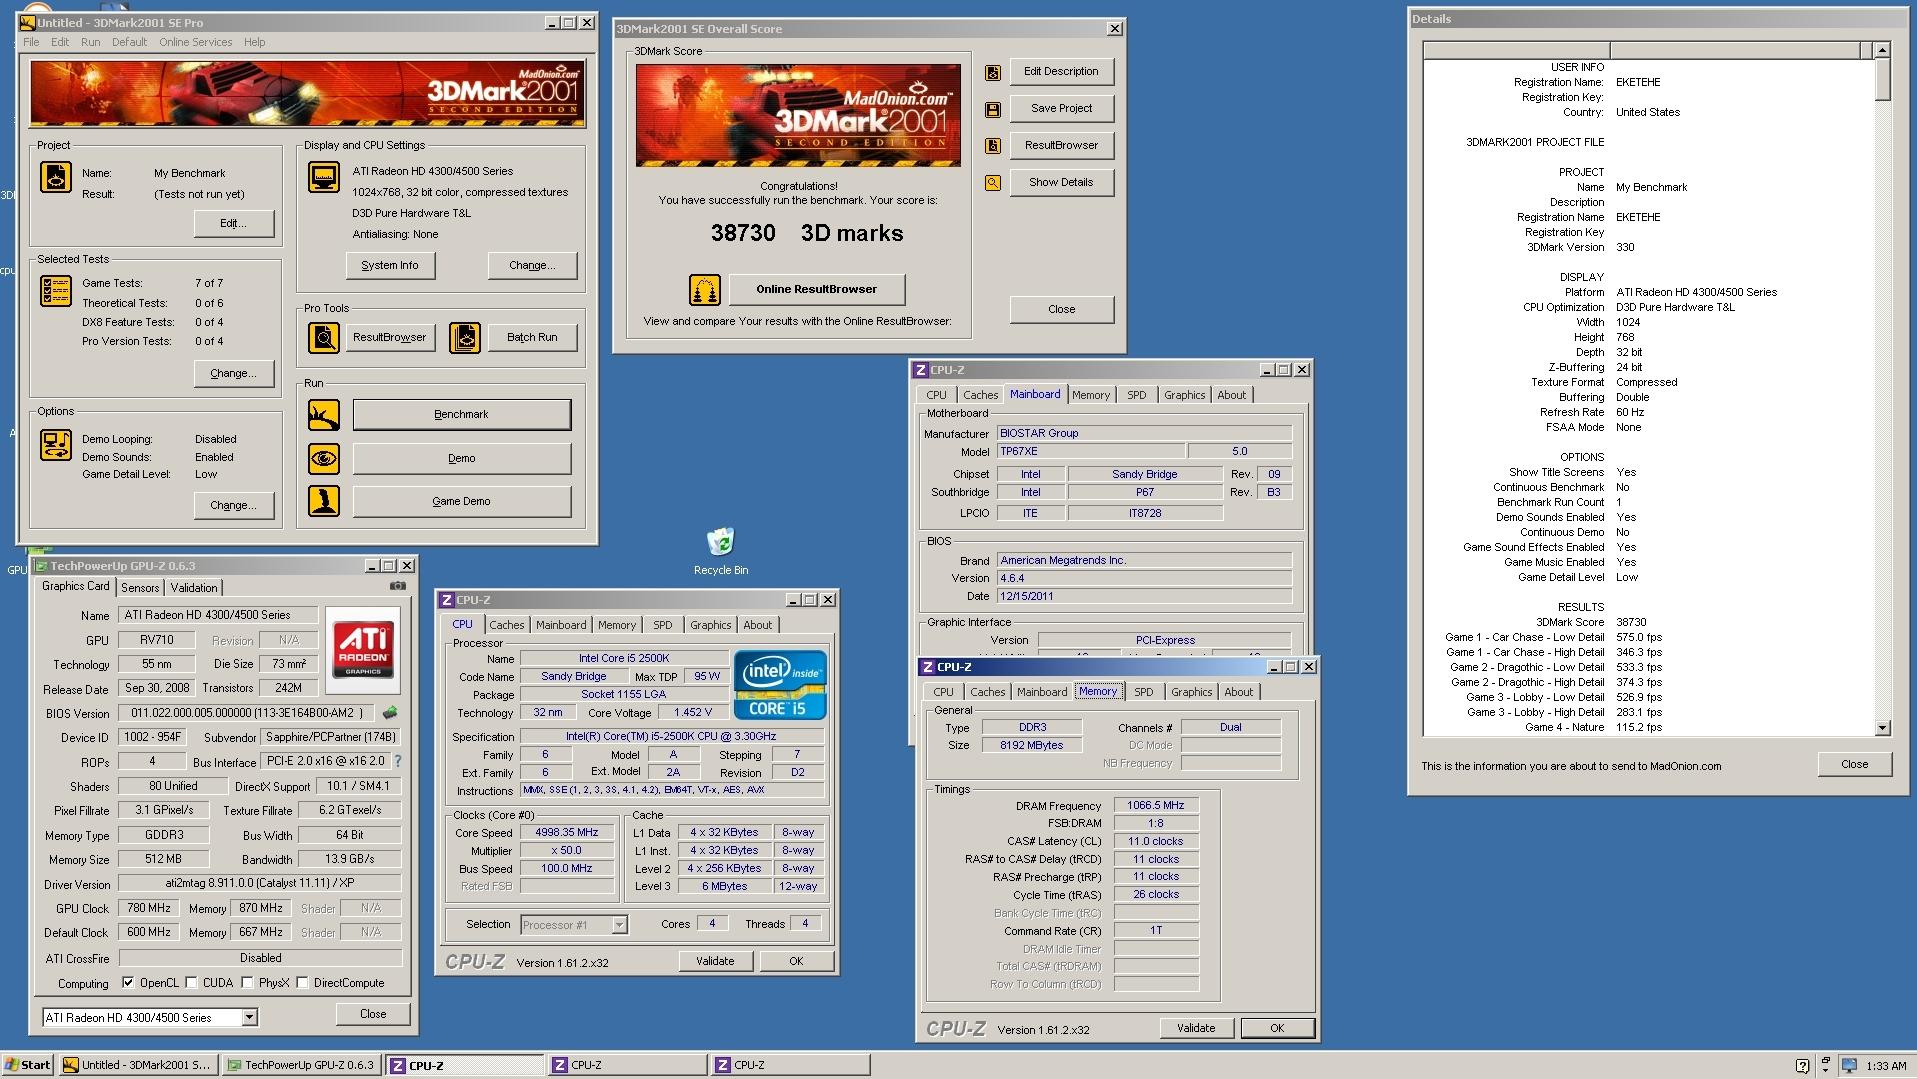Open the Default menu in 3DMark2001
Image resolution: width=1917 pixels, height=1079 pixels.
(x=129, y=42)
